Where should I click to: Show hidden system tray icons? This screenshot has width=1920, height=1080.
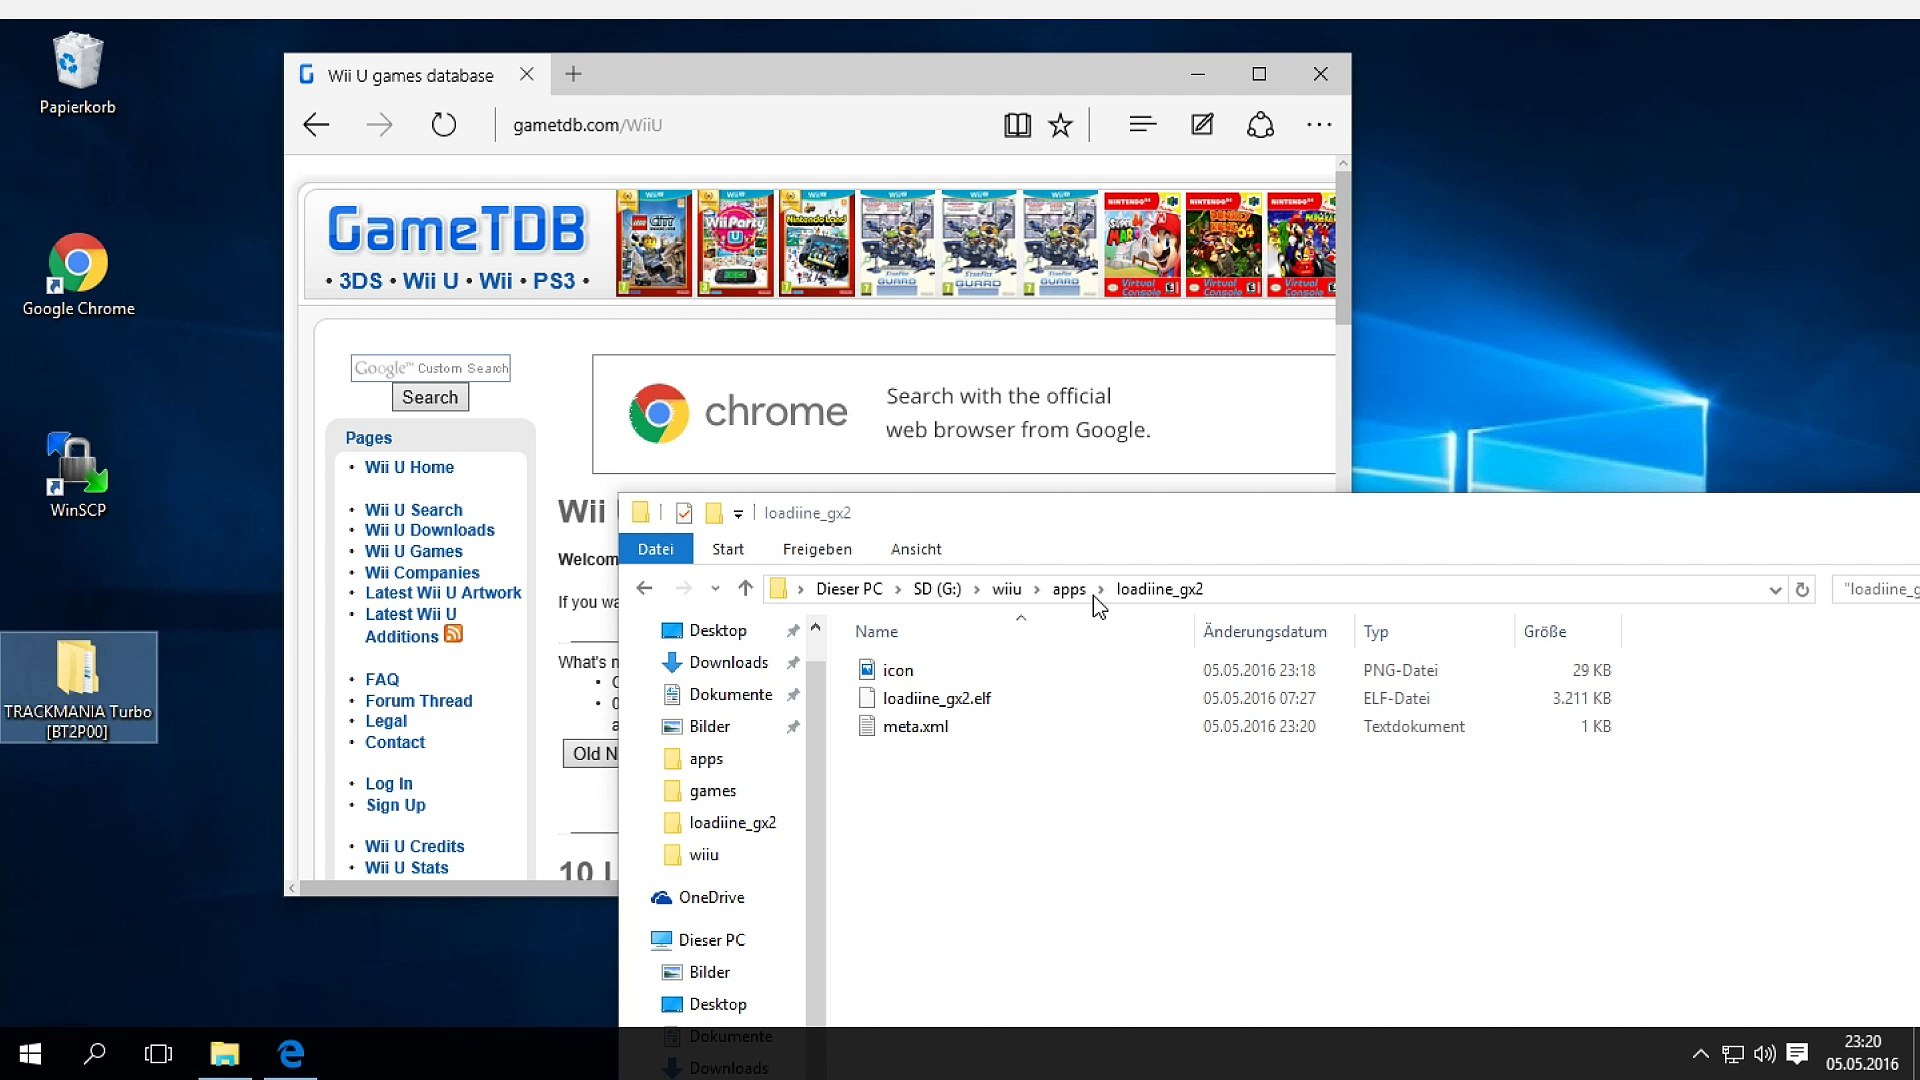click(x=1700, y=1053)
